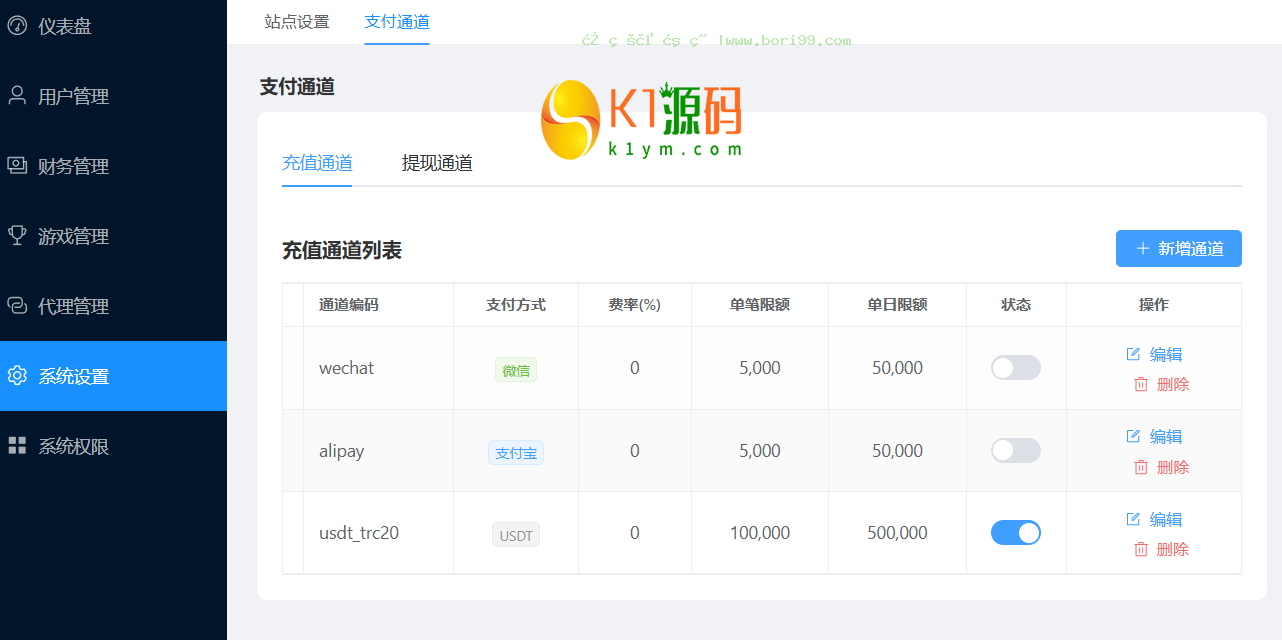This screenshot has height=640, width=1282.
Task: Select the 充值通道 sub-tab
Action: coord(317,163)
